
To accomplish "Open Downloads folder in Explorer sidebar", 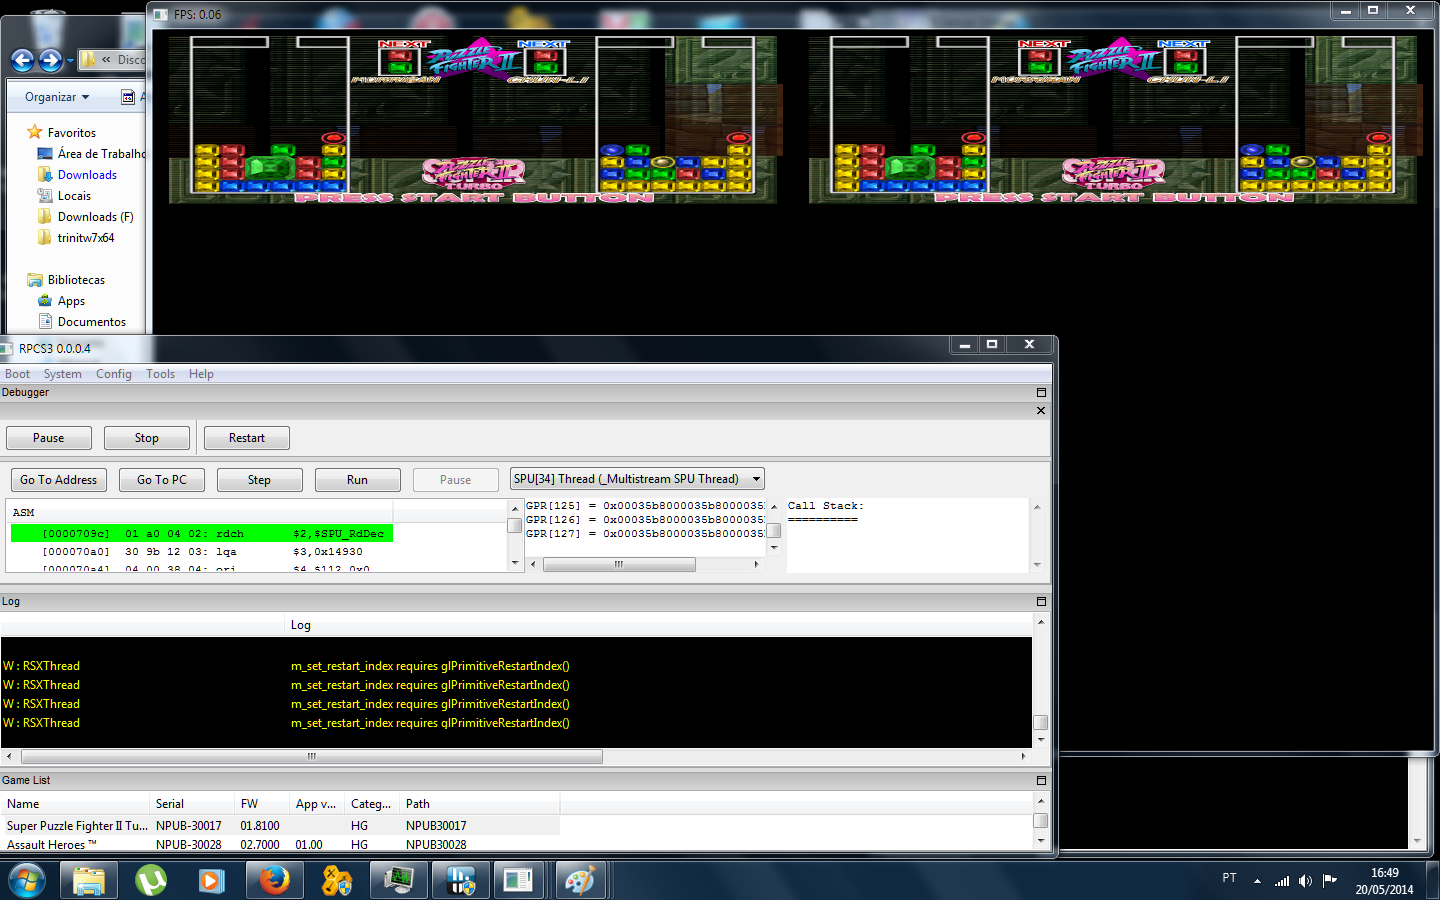I will pos(87,175).
